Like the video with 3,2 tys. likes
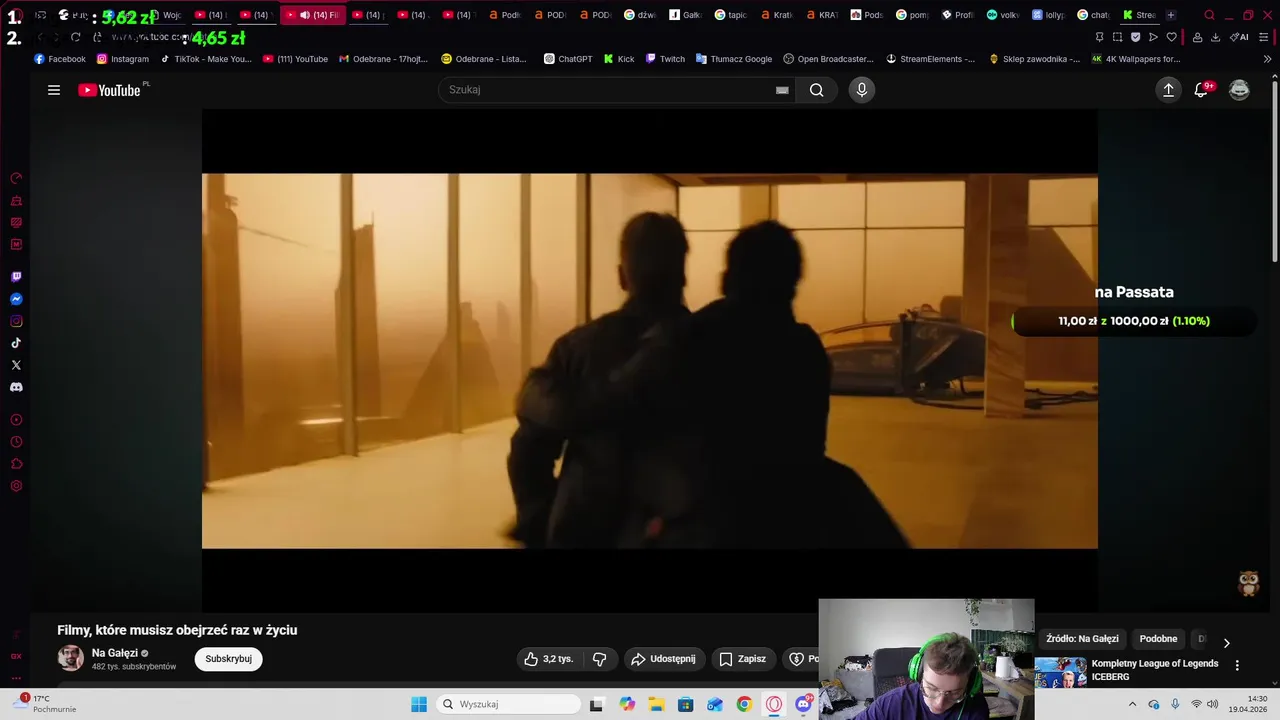Viewport: 1280px width, 720px height. click(x=549, y=659)
